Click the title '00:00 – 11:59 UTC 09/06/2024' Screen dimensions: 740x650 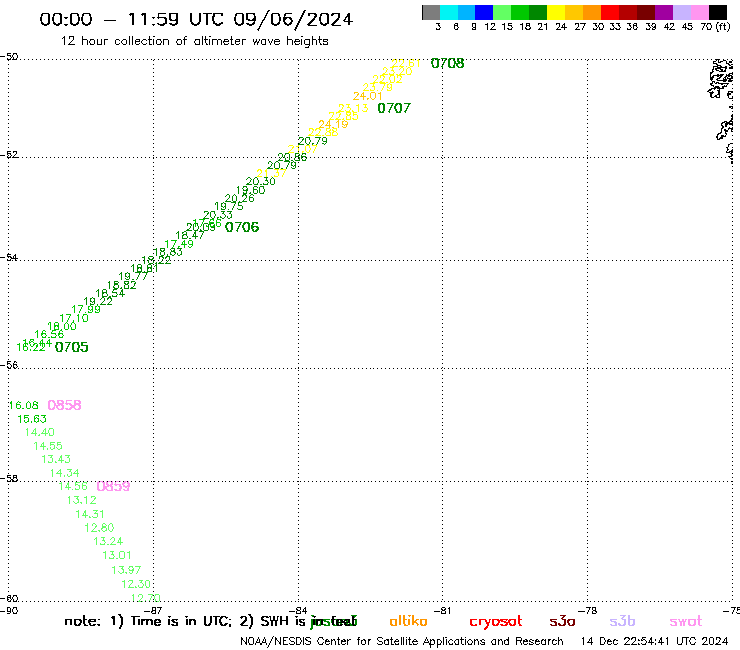point(196,19)
